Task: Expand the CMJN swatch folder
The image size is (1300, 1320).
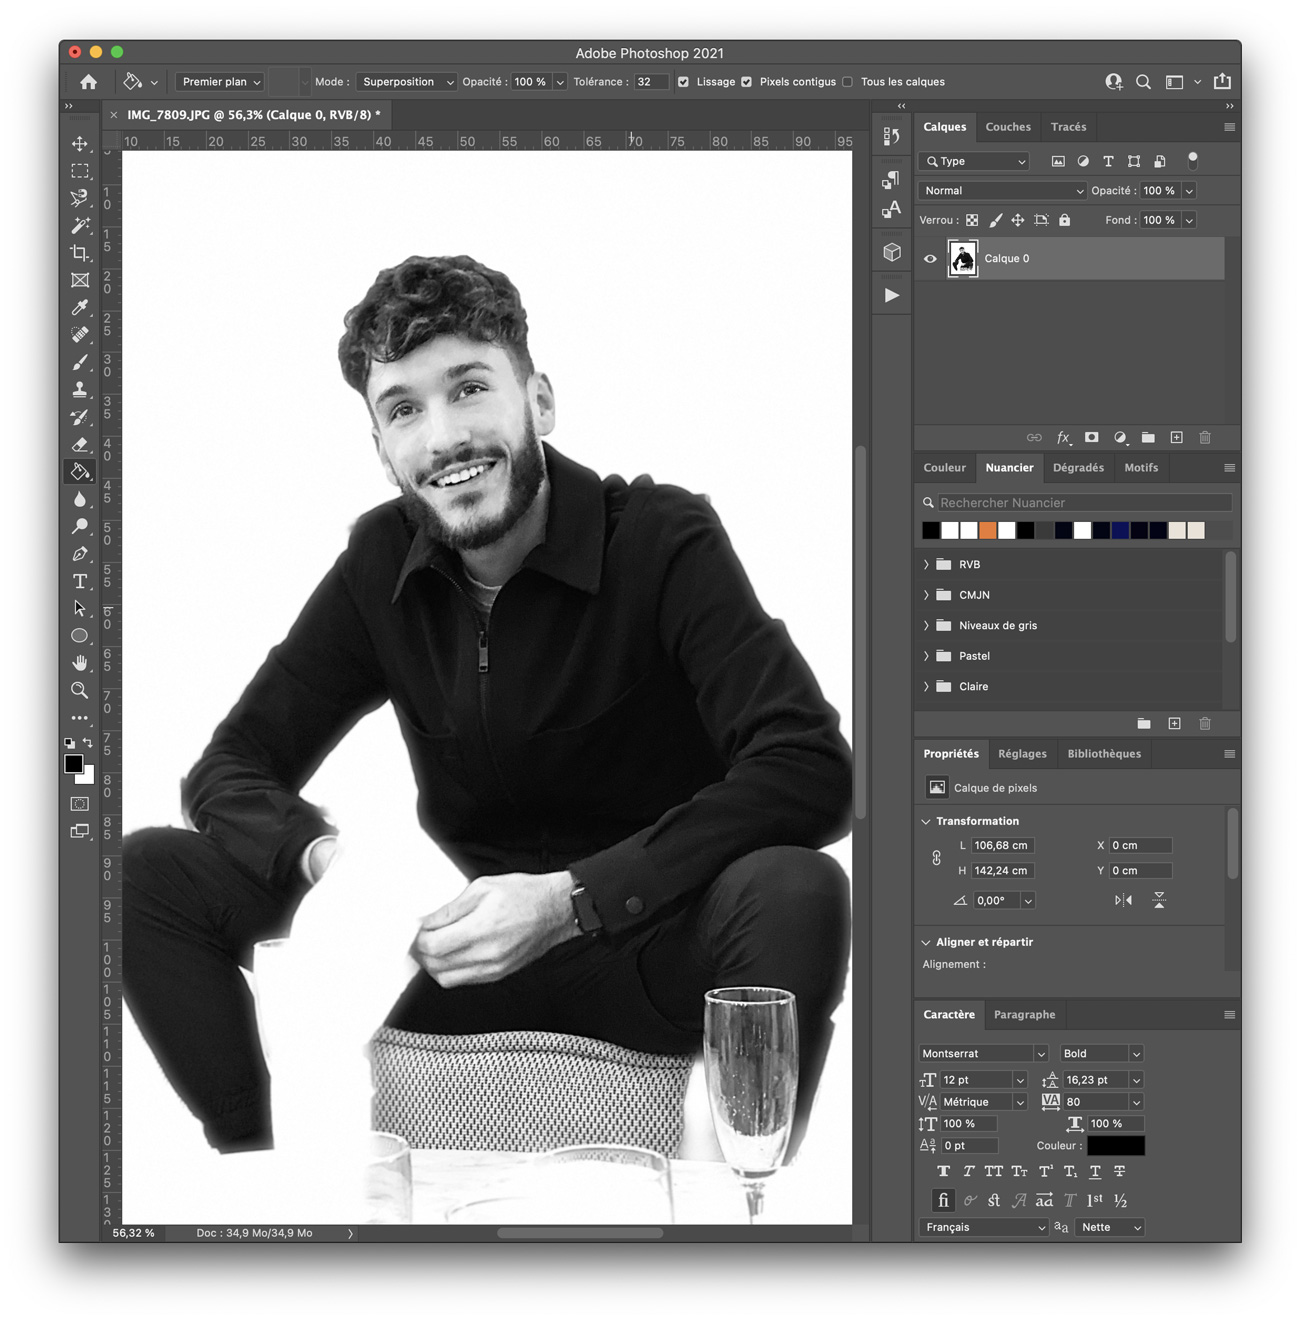Action: 926,595
